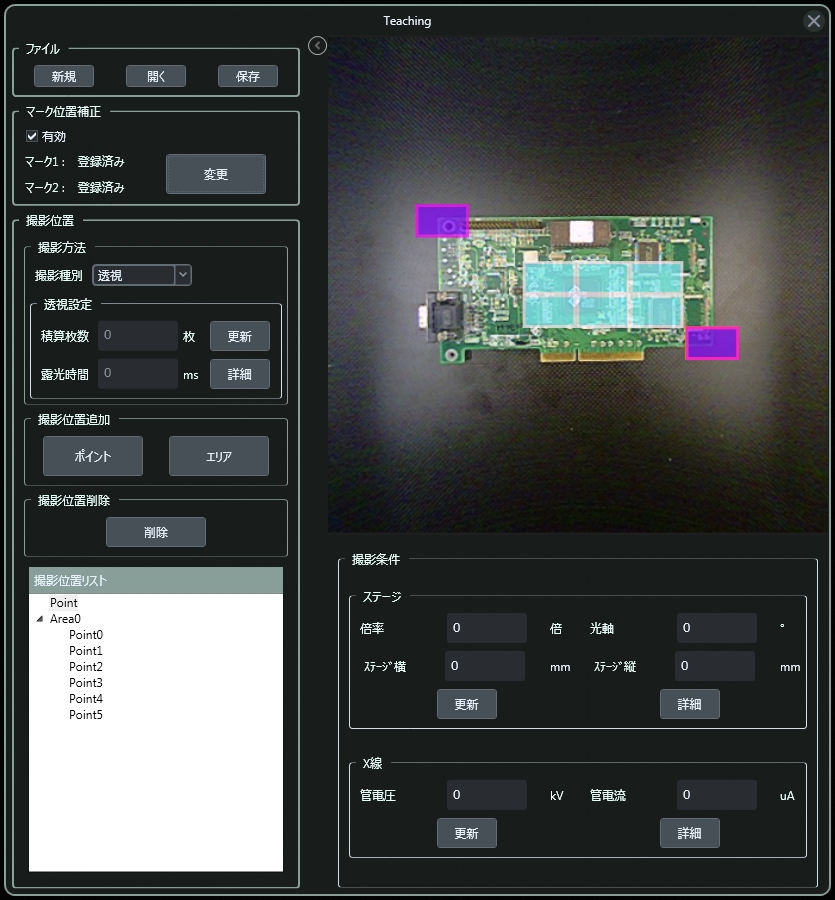The image size is (835, 900).
Task: Select Point2 in the position list
Action: coord(86,667)
